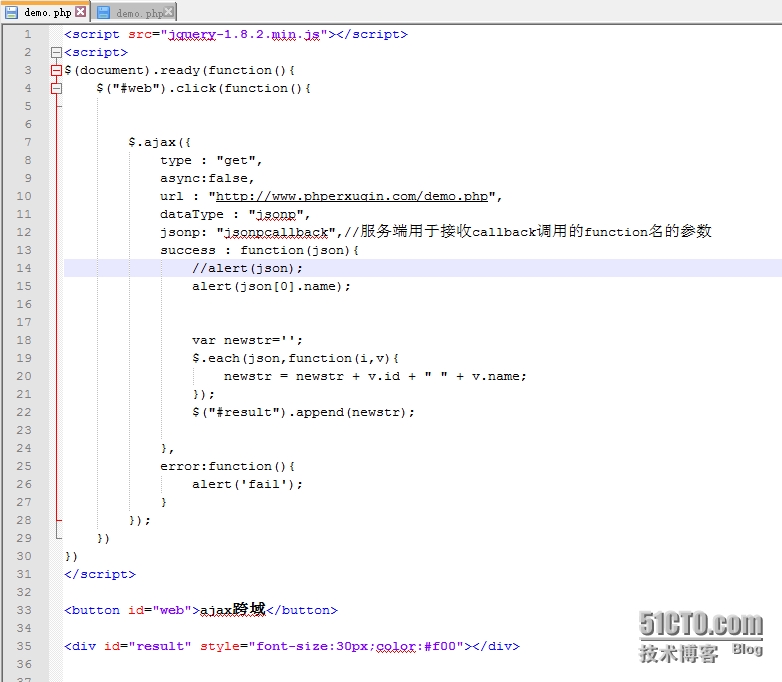
Task: Click the div id="result" line
Action: (x=292, y=646)
